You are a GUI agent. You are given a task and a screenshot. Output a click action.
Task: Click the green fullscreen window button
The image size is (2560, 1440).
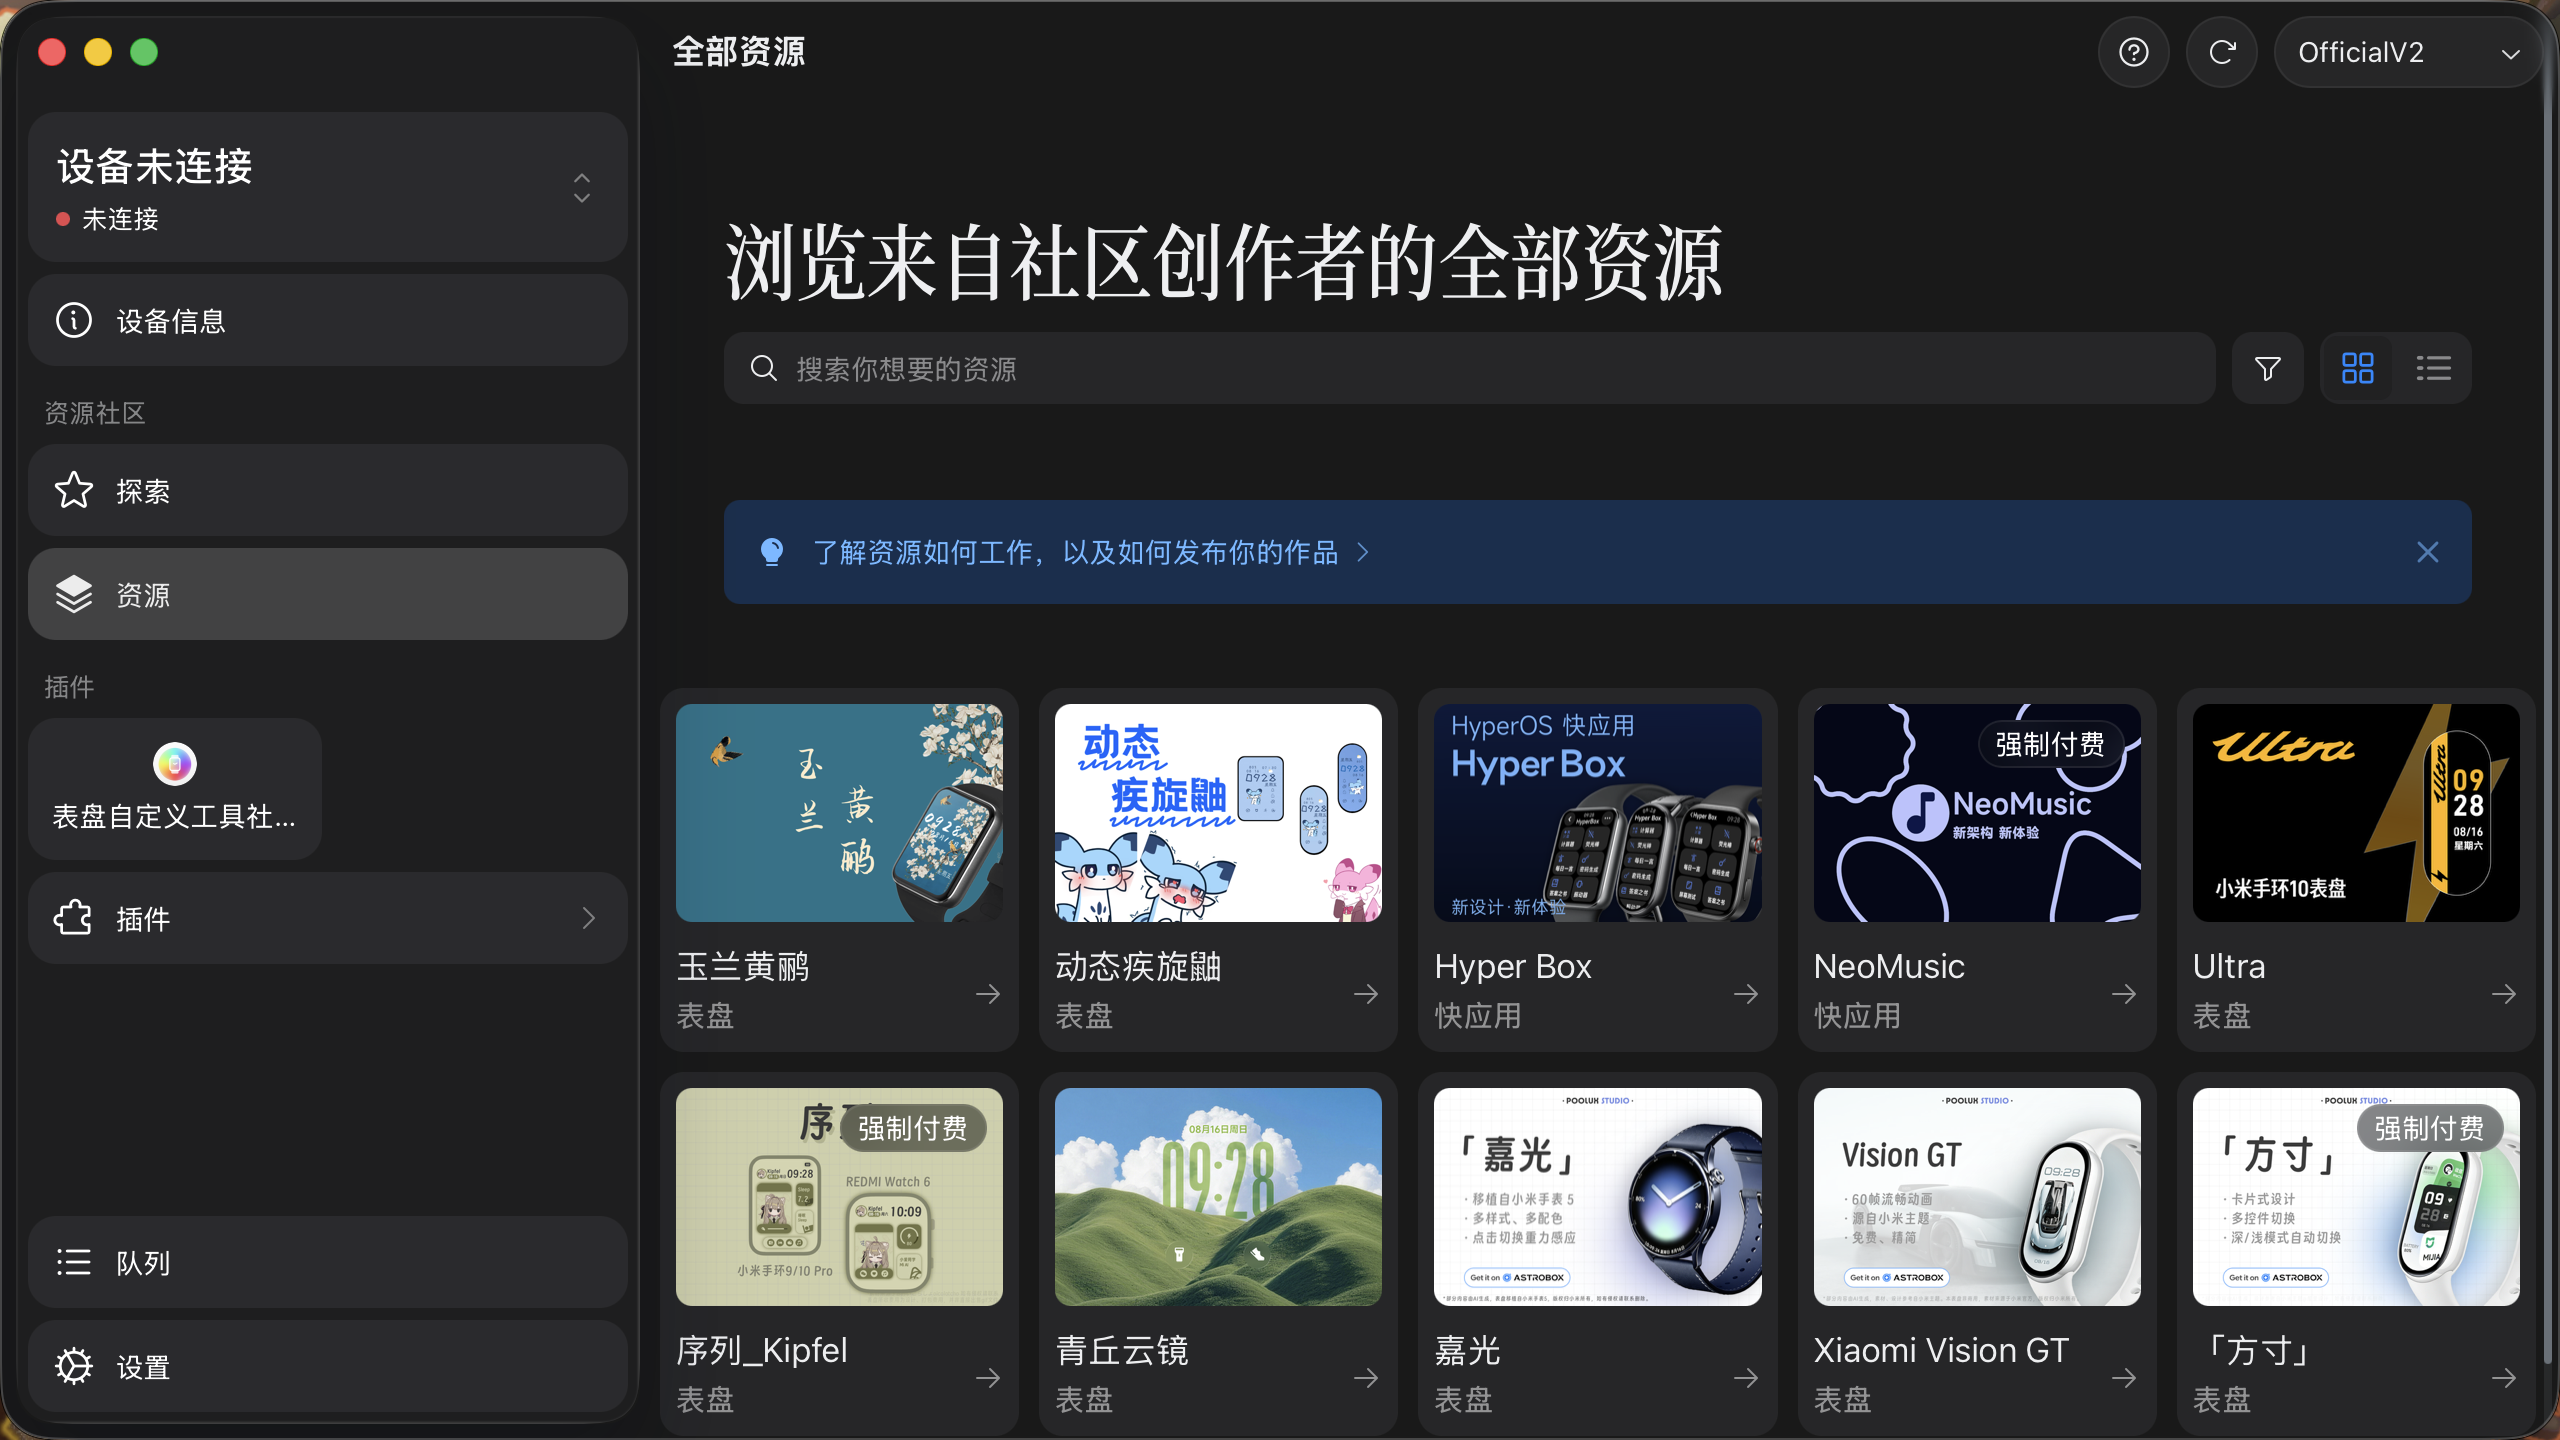point(144,52)
